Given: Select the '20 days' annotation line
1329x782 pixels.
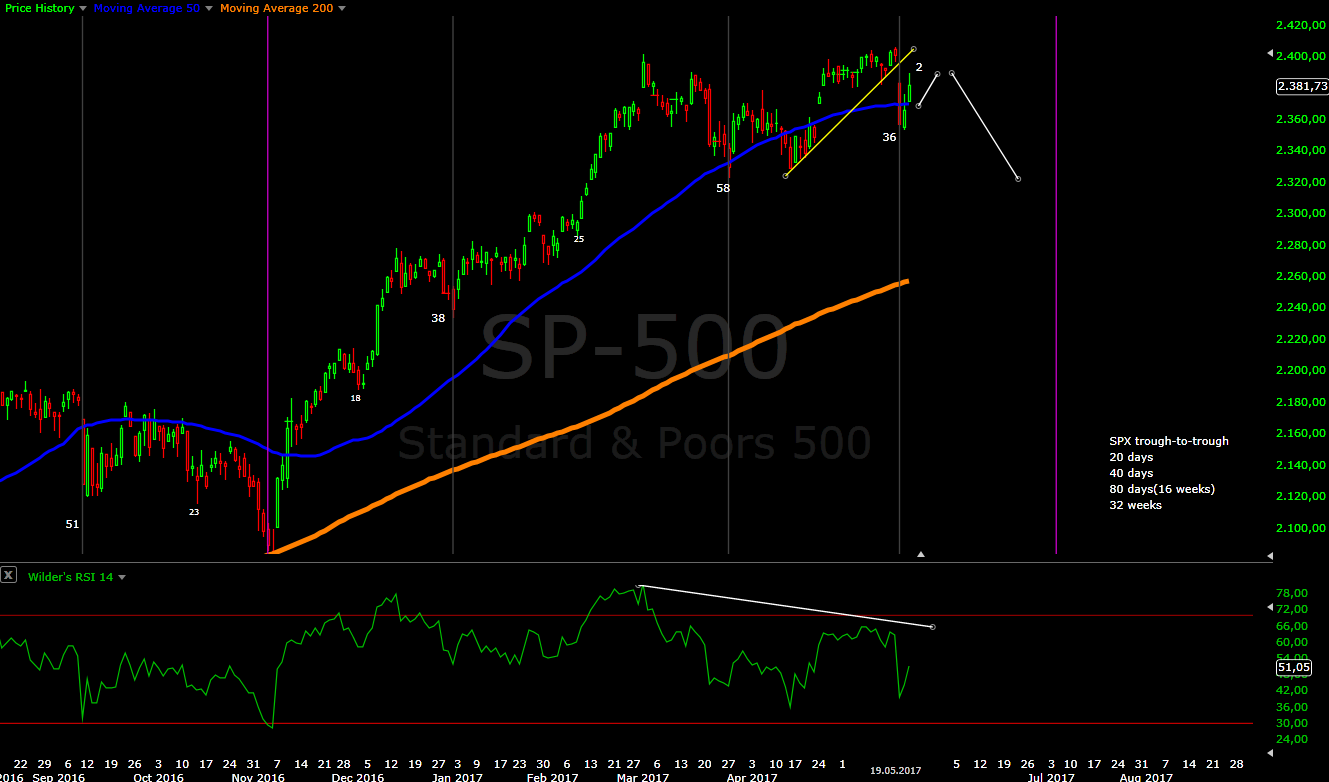Looking at the screenshot, I should coord(1131,457).
